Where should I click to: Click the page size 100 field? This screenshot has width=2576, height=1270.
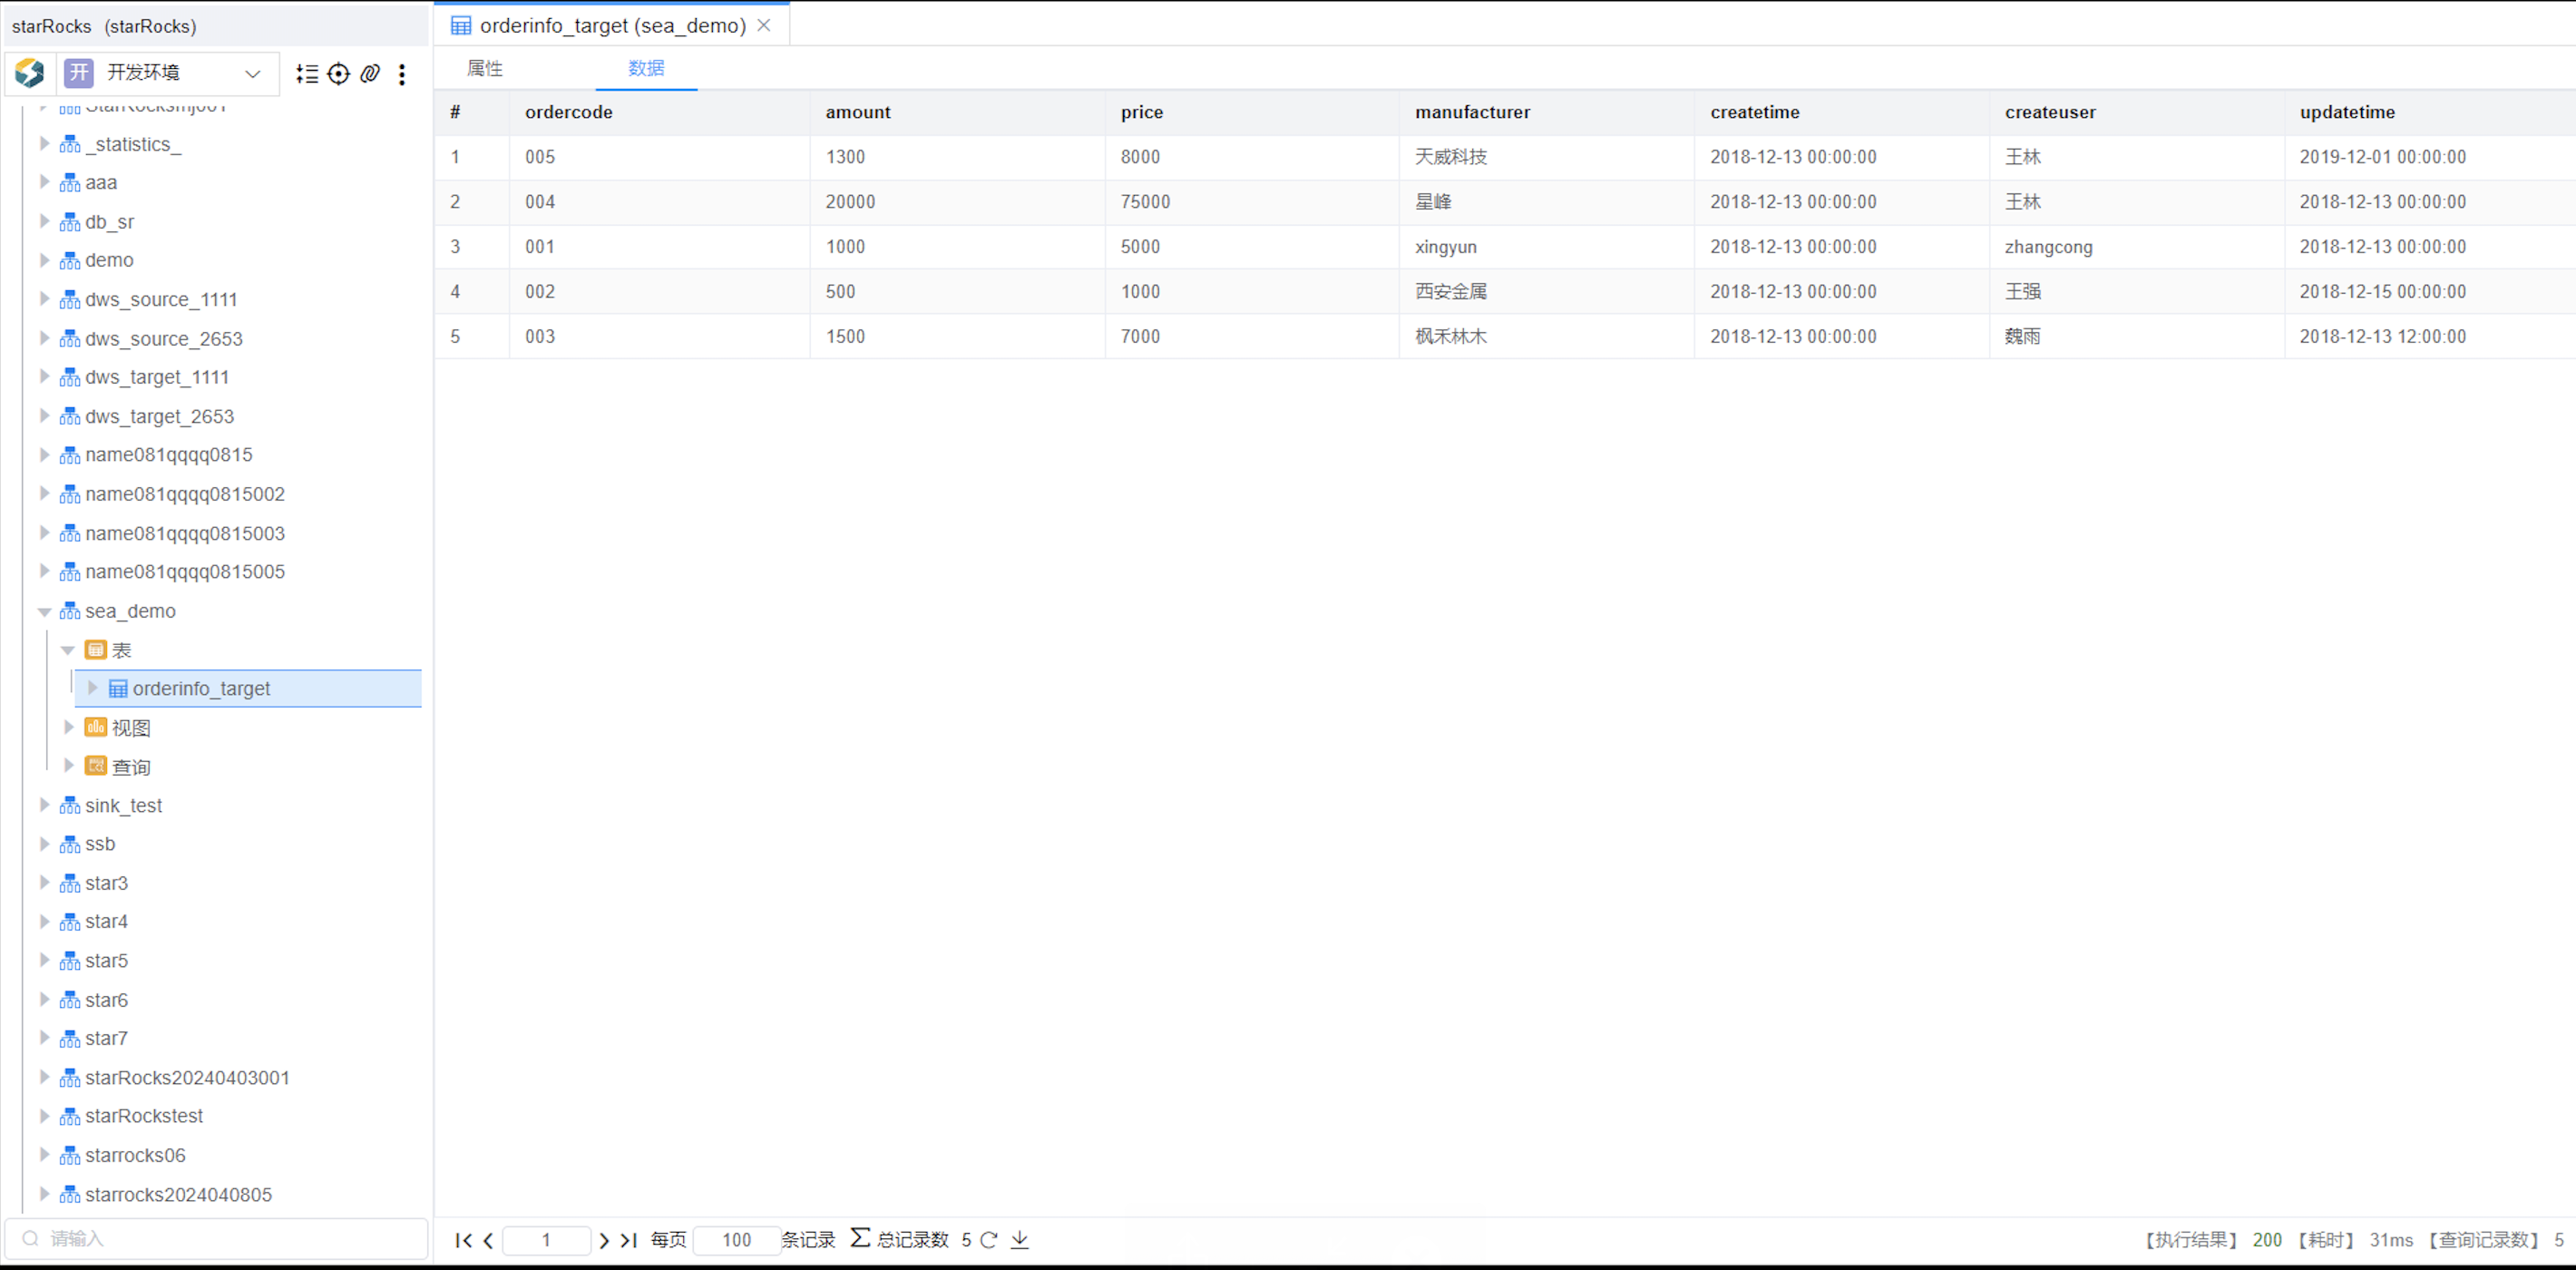(x=736, y=1240)
